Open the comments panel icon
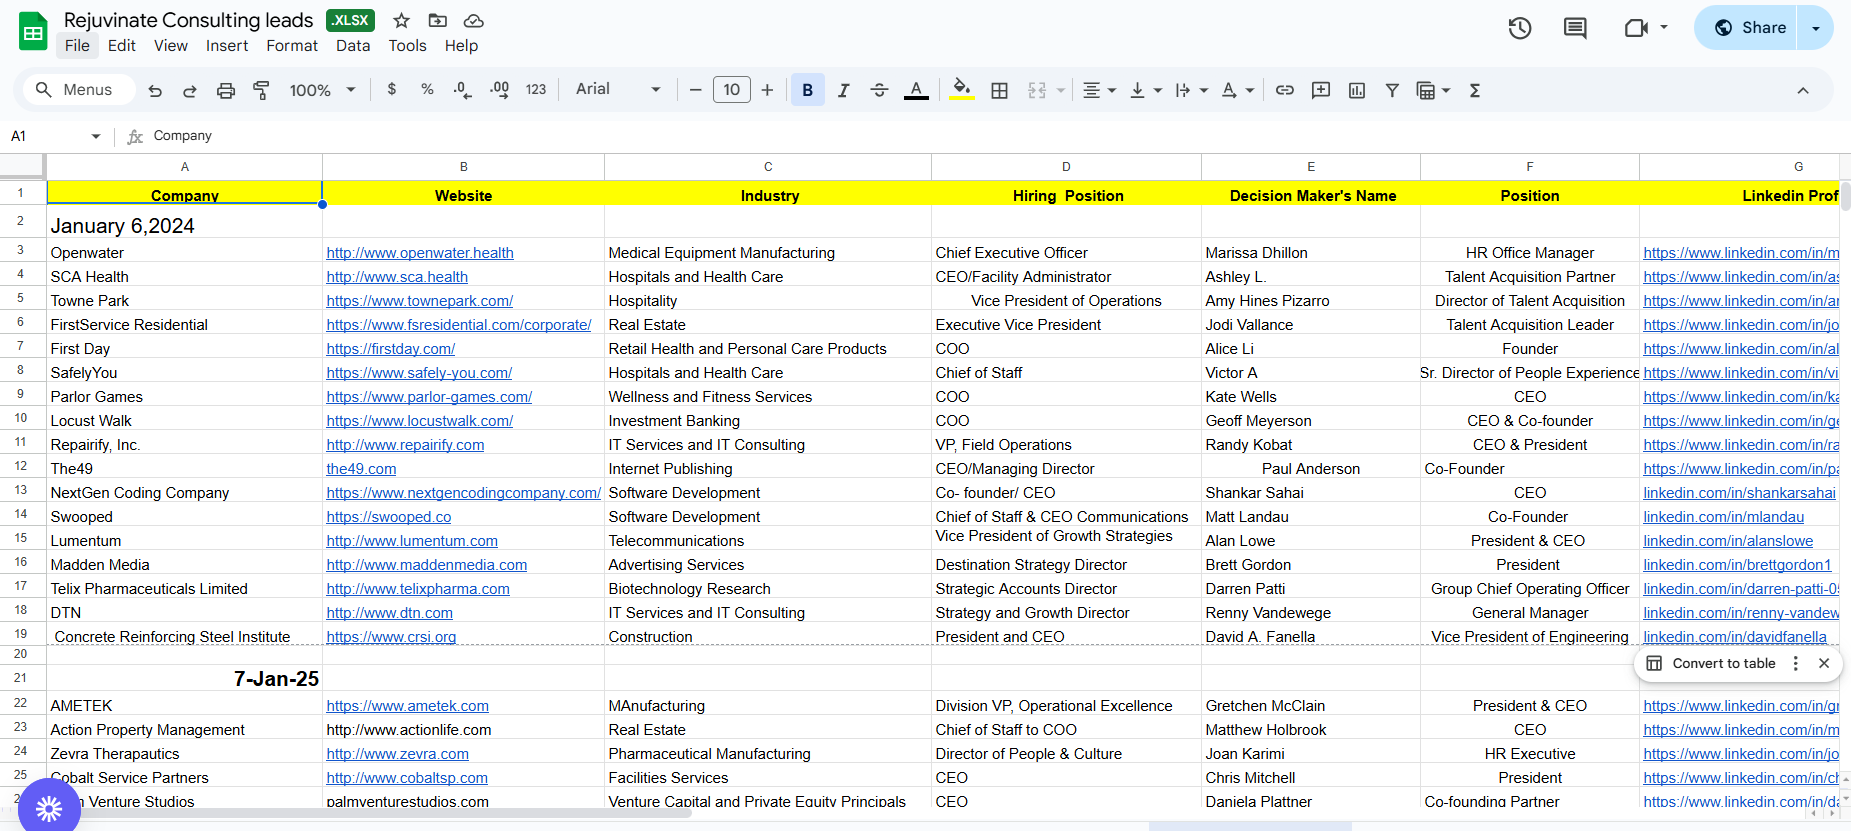Screen dimensions: 1851x831 tap(1575, 28)
